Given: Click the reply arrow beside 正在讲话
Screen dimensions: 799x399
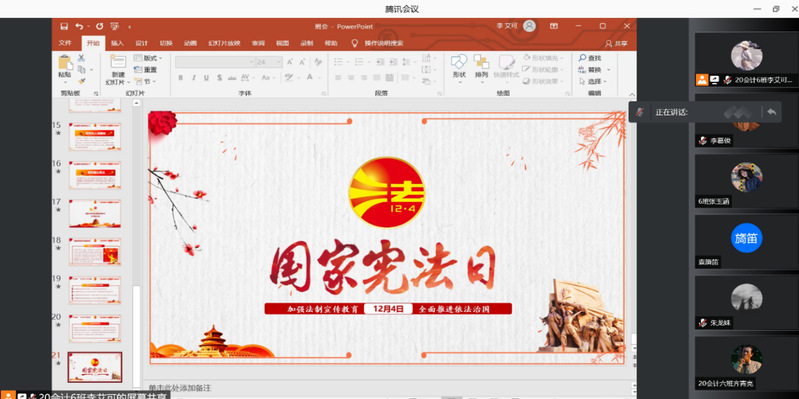Looking at the screenshot, I should [x=771, y=112].
